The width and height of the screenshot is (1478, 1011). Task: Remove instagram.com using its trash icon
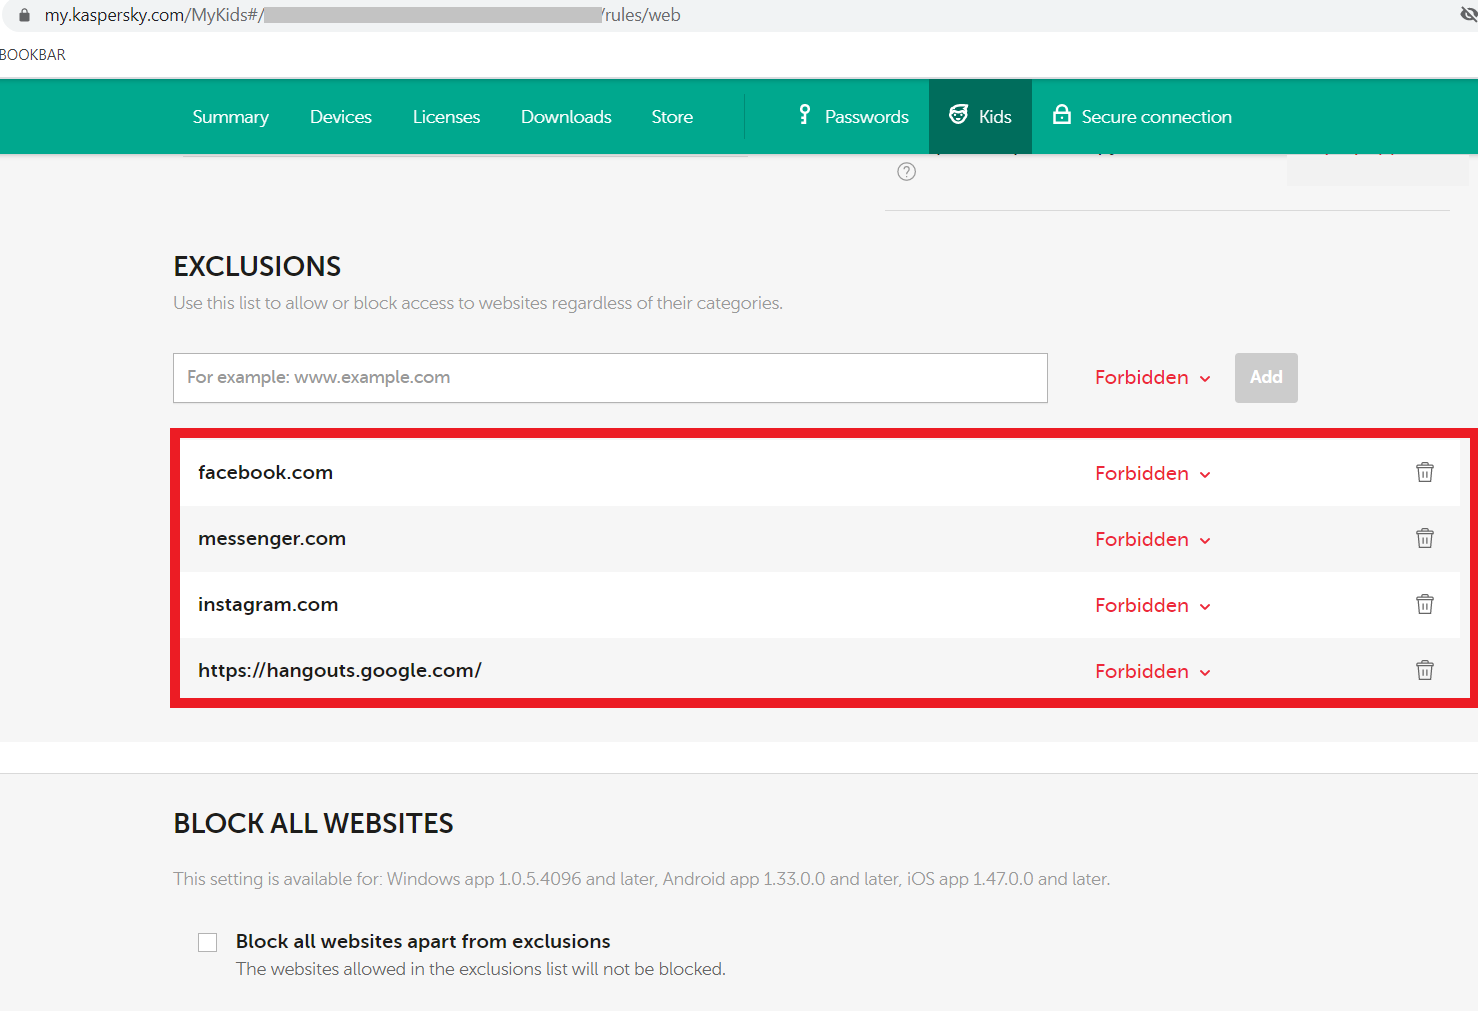[1425, 604]
